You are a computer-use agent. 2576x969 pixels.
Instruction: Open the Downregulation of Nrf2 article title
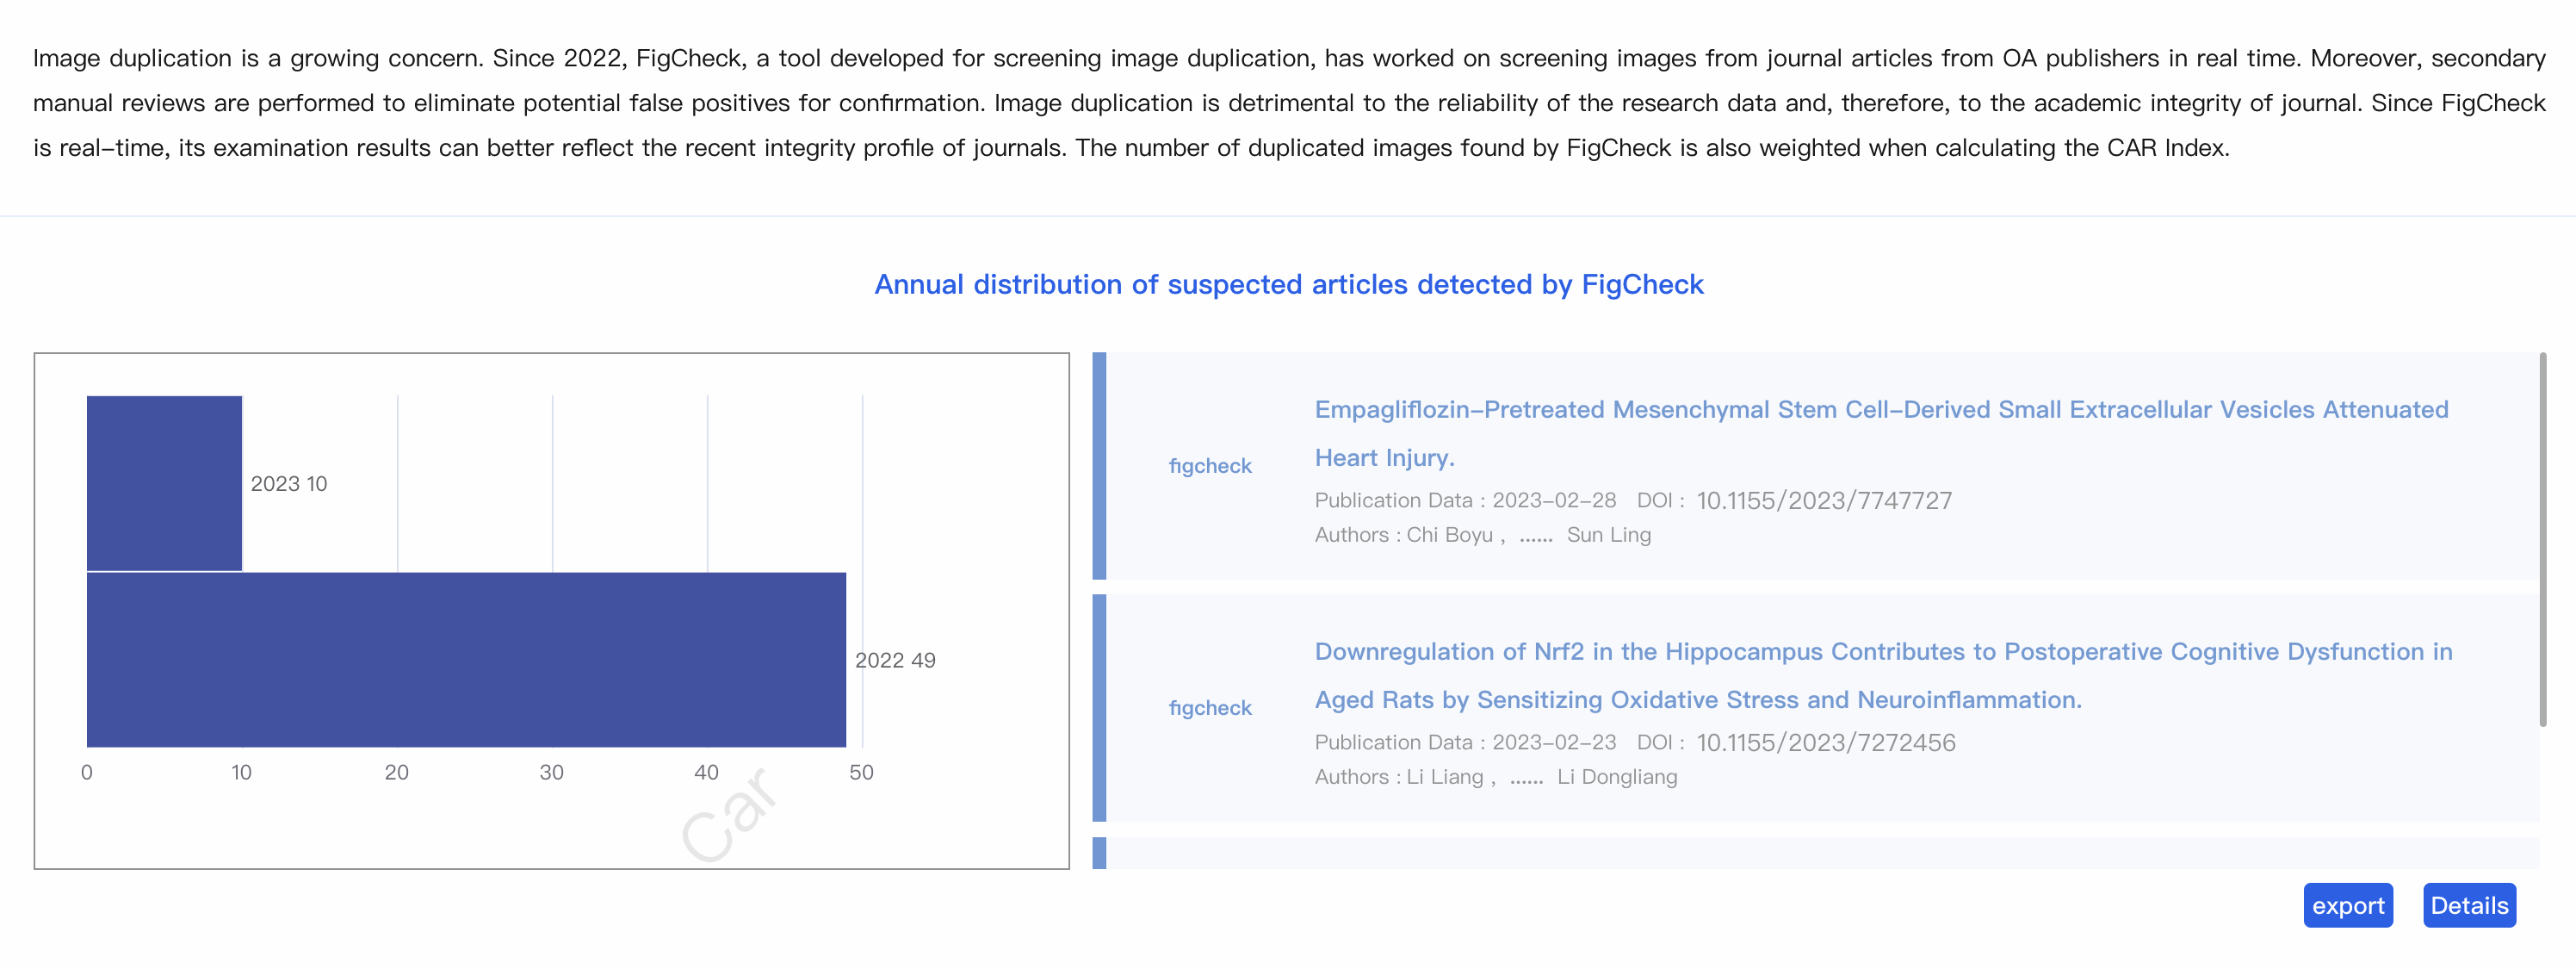pos(1882,652)
